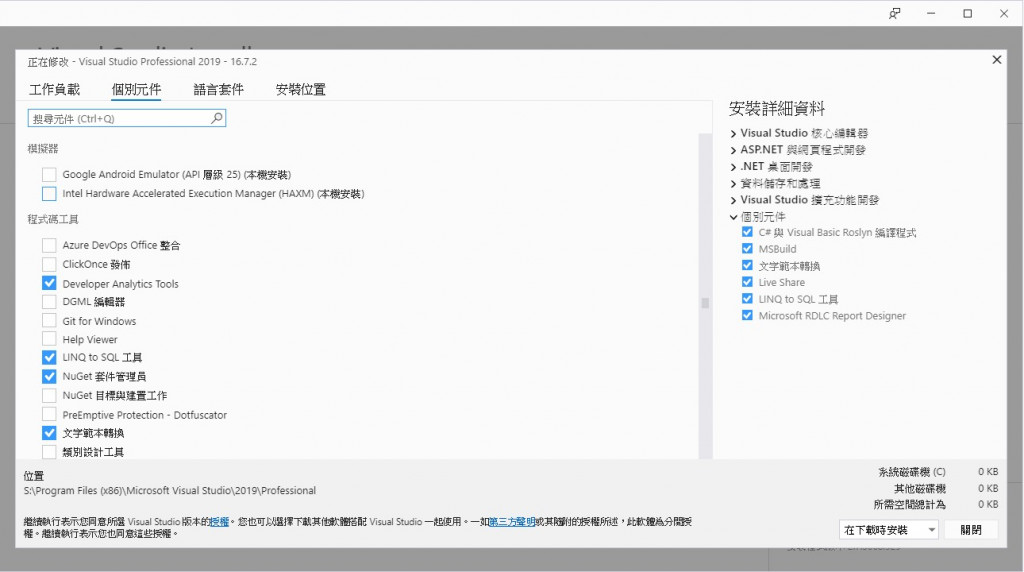
Task: Click the 關閉 button
Action: click(x=971, y=530)
